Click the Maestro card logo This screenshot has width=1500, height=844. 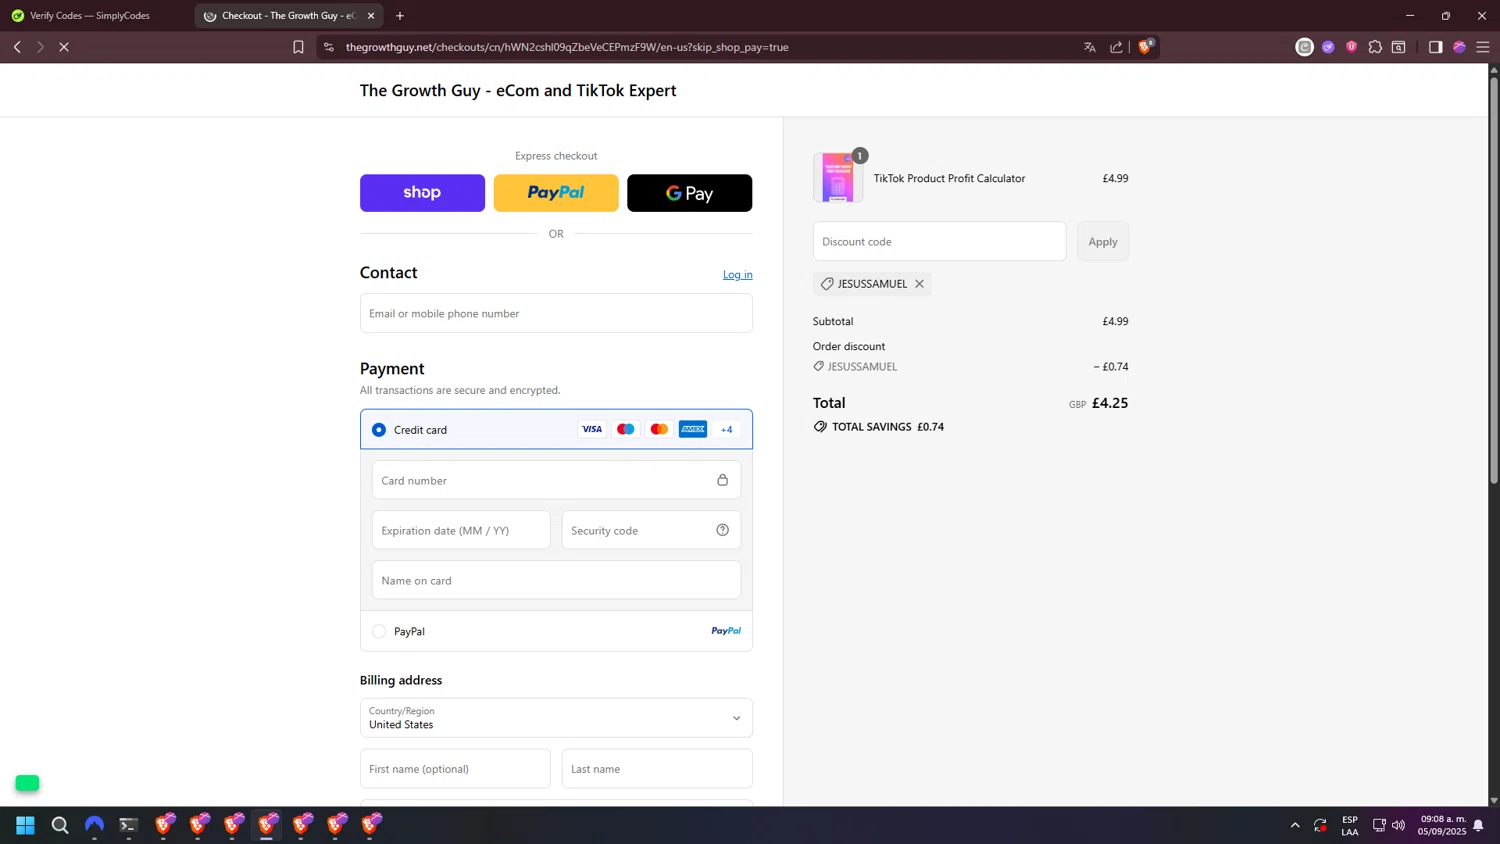click(x=626, y=429)
